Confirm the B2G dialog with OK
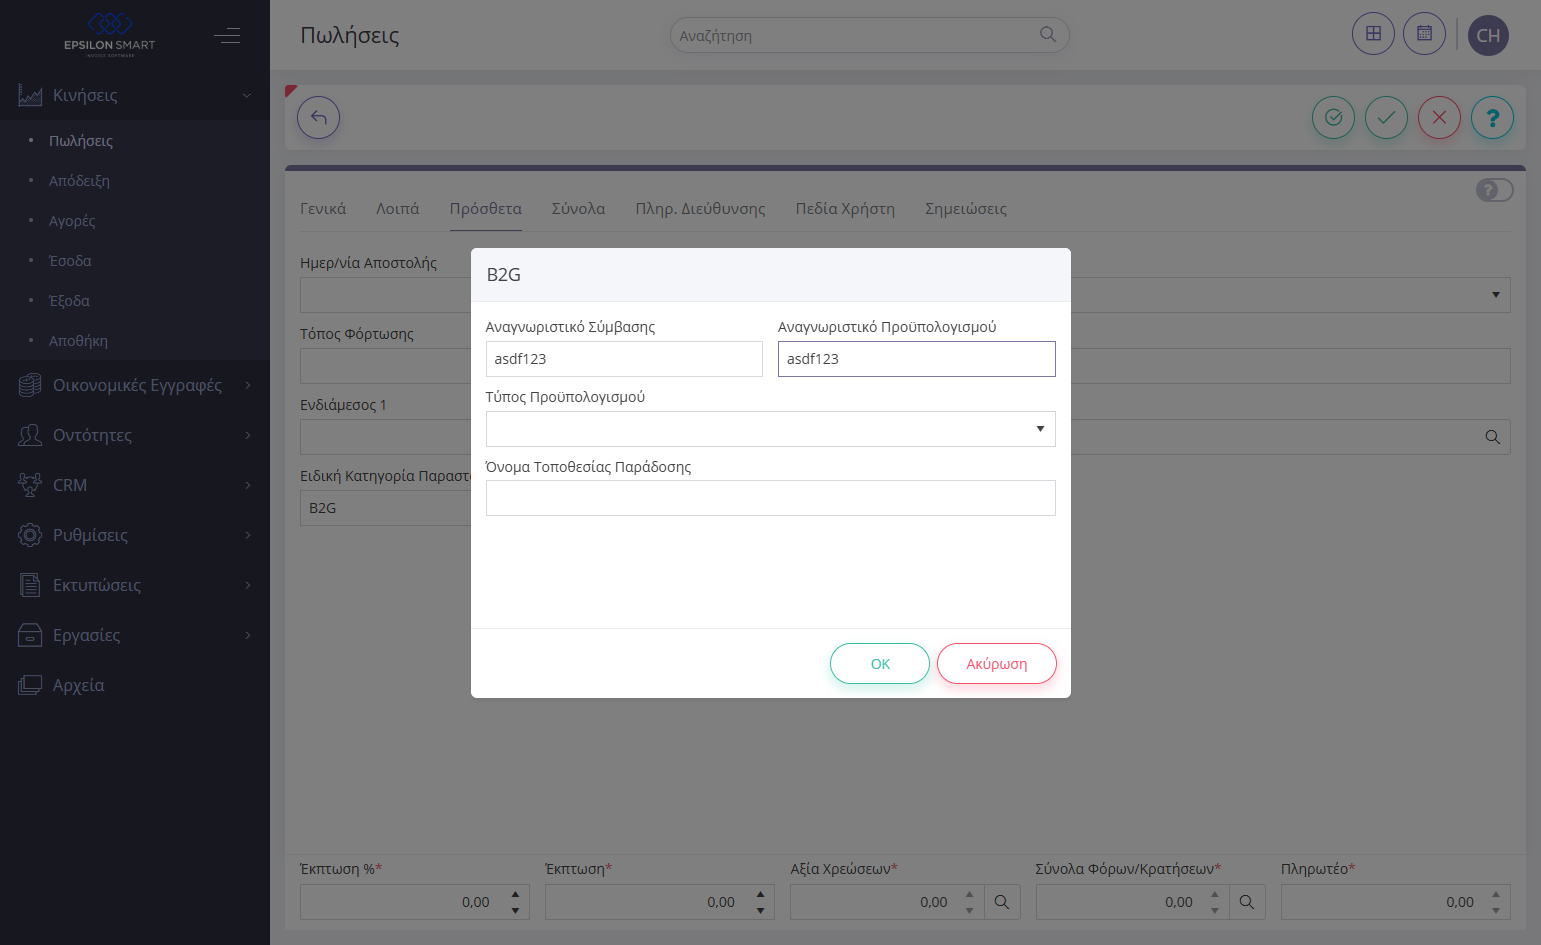Image resolution: width=1541 pixels, height=945 pixels. (880, 664)
